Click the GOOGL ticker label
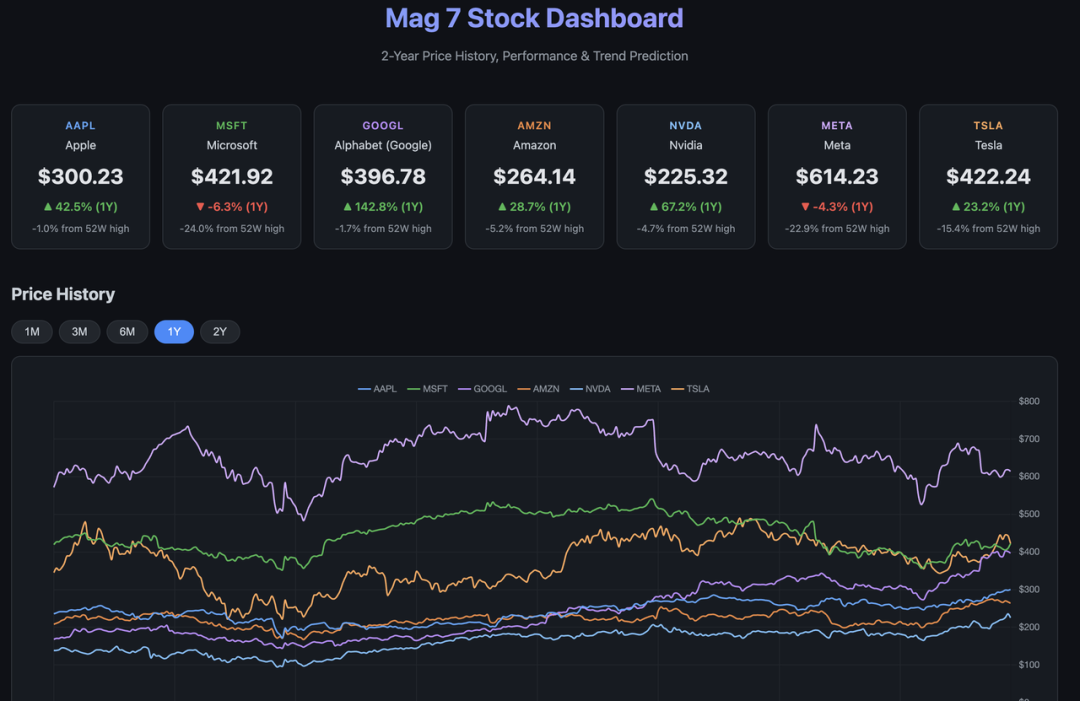The height and width of the screenshot is (701, 1080). coord(383,126)
